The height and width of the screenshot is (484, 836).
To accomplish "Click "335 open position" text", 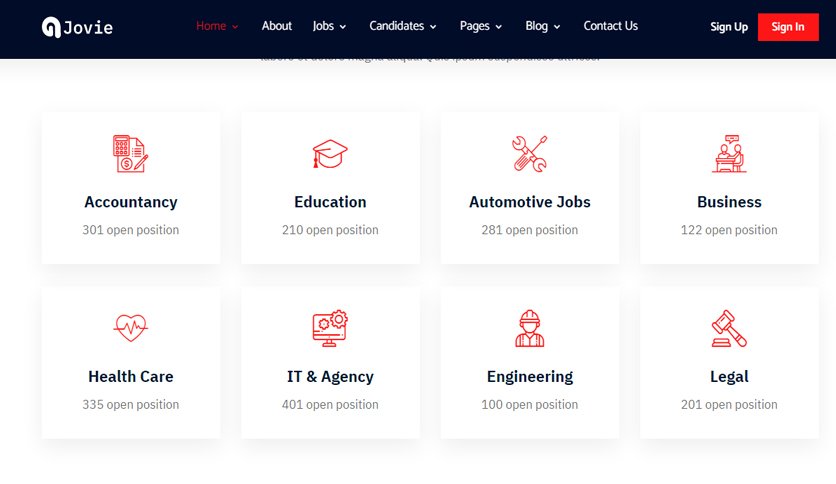I will pos(131,405).
